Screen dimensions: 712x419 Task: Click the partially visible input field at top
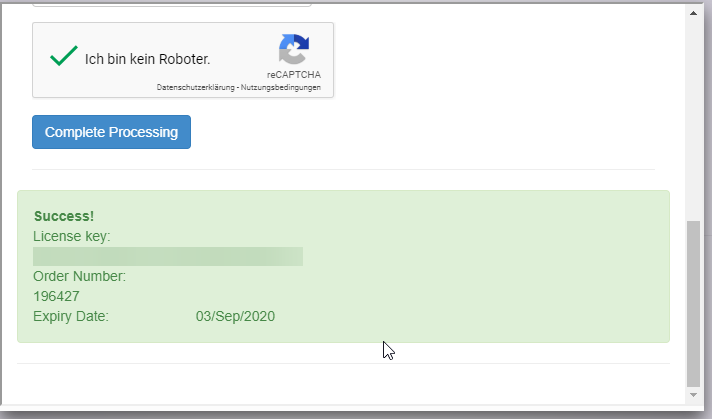[x=170, y=4]
